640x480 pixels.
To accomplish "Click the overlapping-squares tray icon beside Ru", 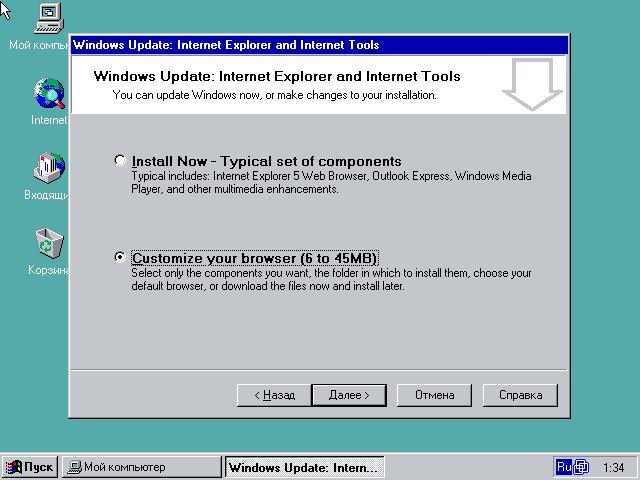I will pos(582,467).
